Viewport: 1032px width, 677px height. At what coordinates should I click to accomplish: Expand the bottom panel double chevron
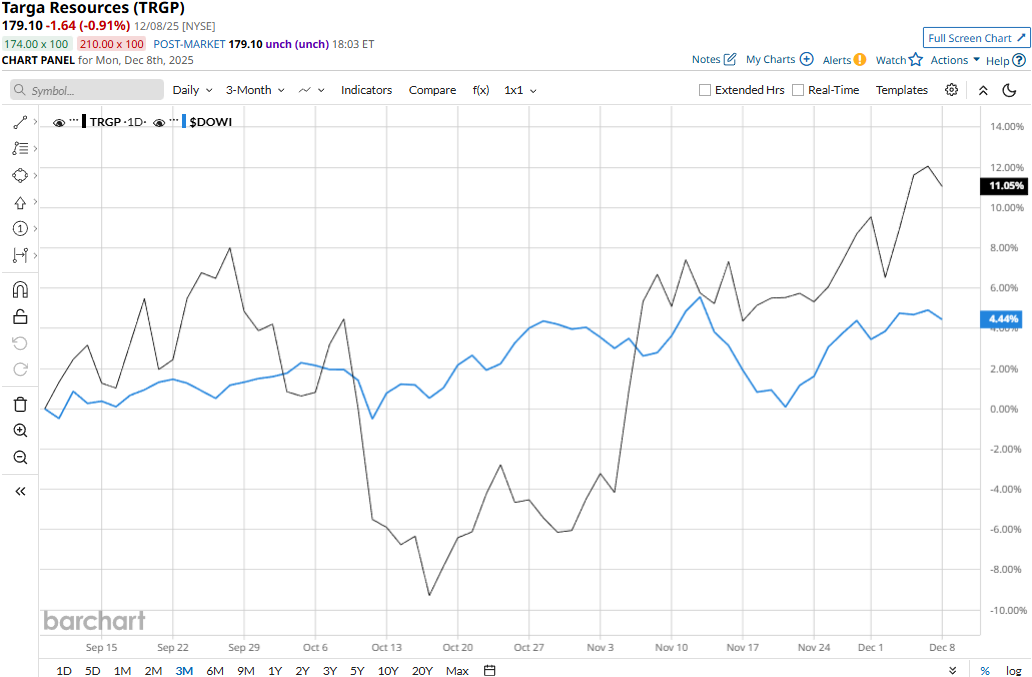(x=952, y=670)
